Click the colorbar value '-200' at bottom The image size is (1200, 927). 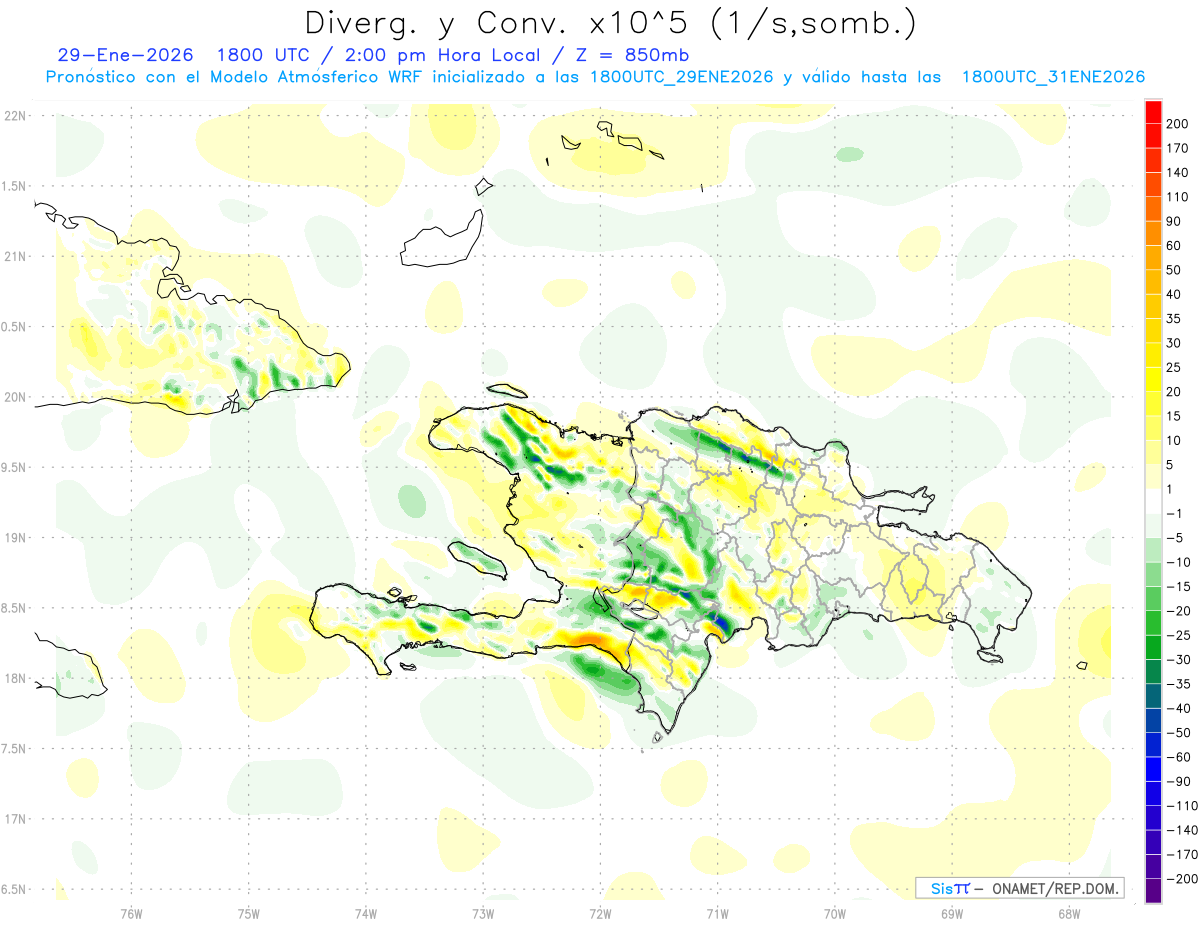coord(1182,880)
